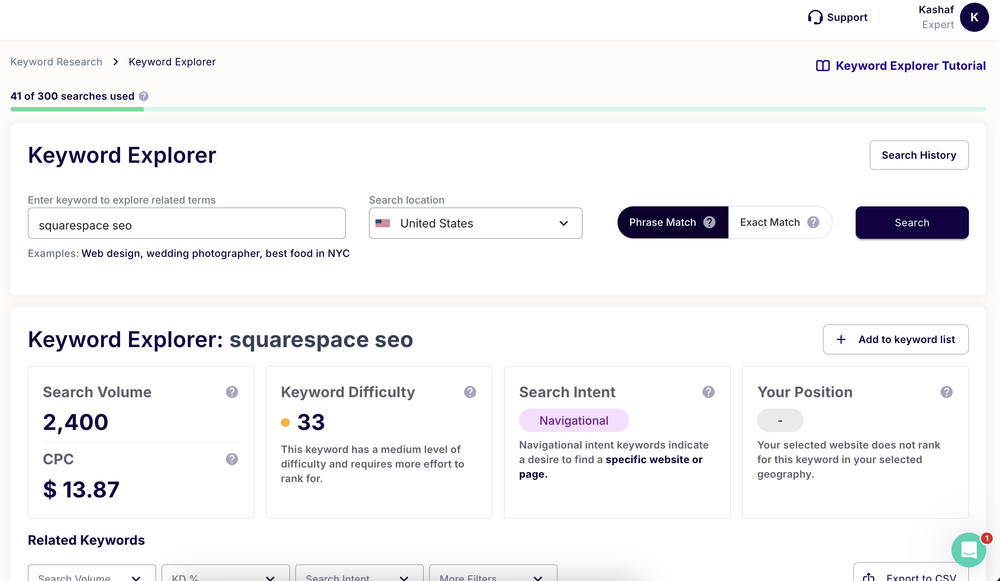The image size is (1000, 581).
Task: Click the Keyword Explorer Tutorial book icon
Action: [823, 66]
